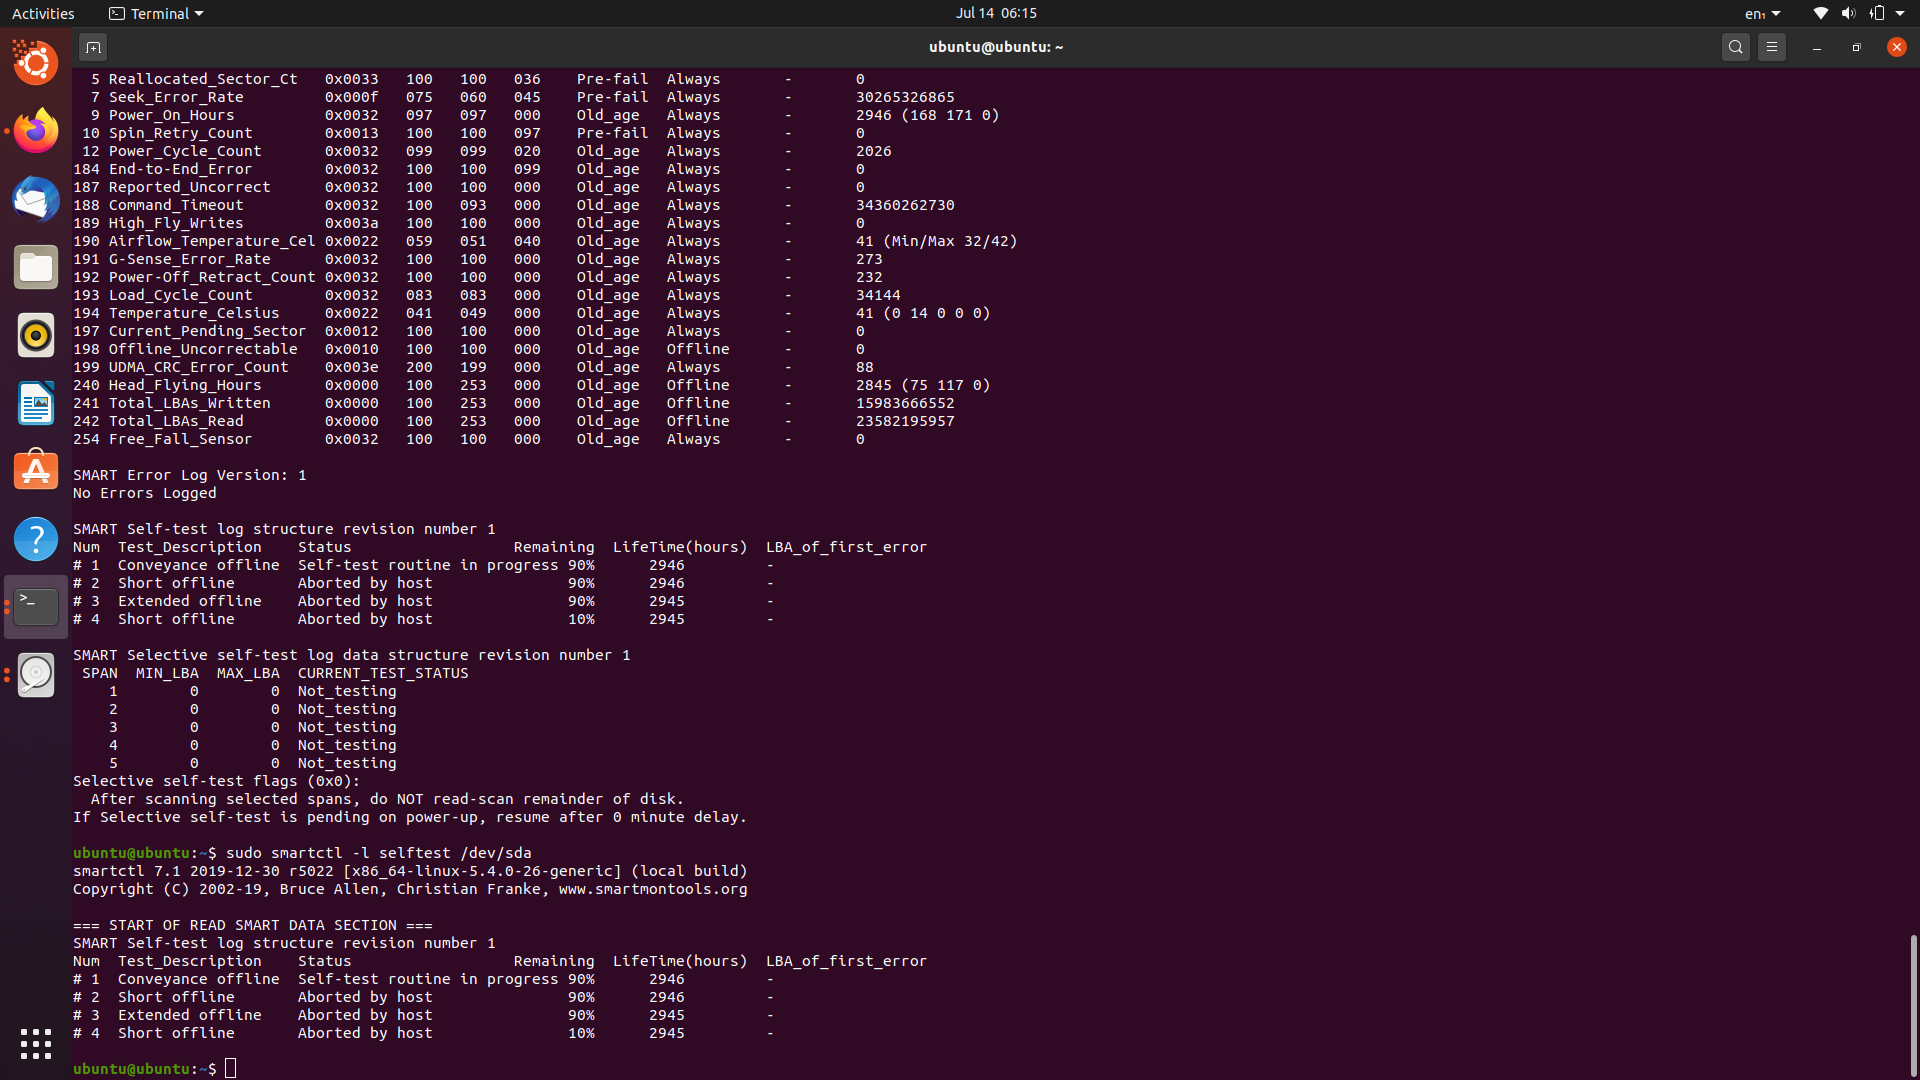Open the volume indicator icon
Viewport: 1920px width, 1080px height.
coord(1848,13)
